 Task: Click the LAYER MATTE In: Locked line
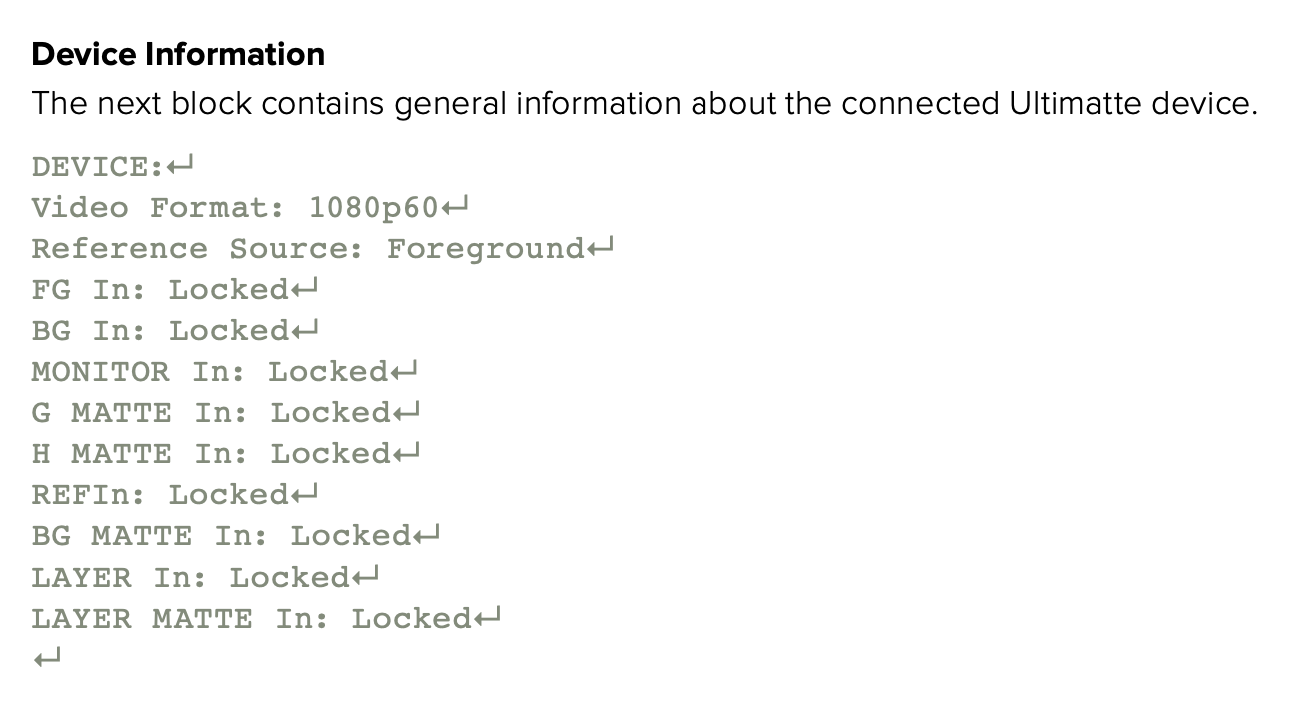(x=251, y=619)
